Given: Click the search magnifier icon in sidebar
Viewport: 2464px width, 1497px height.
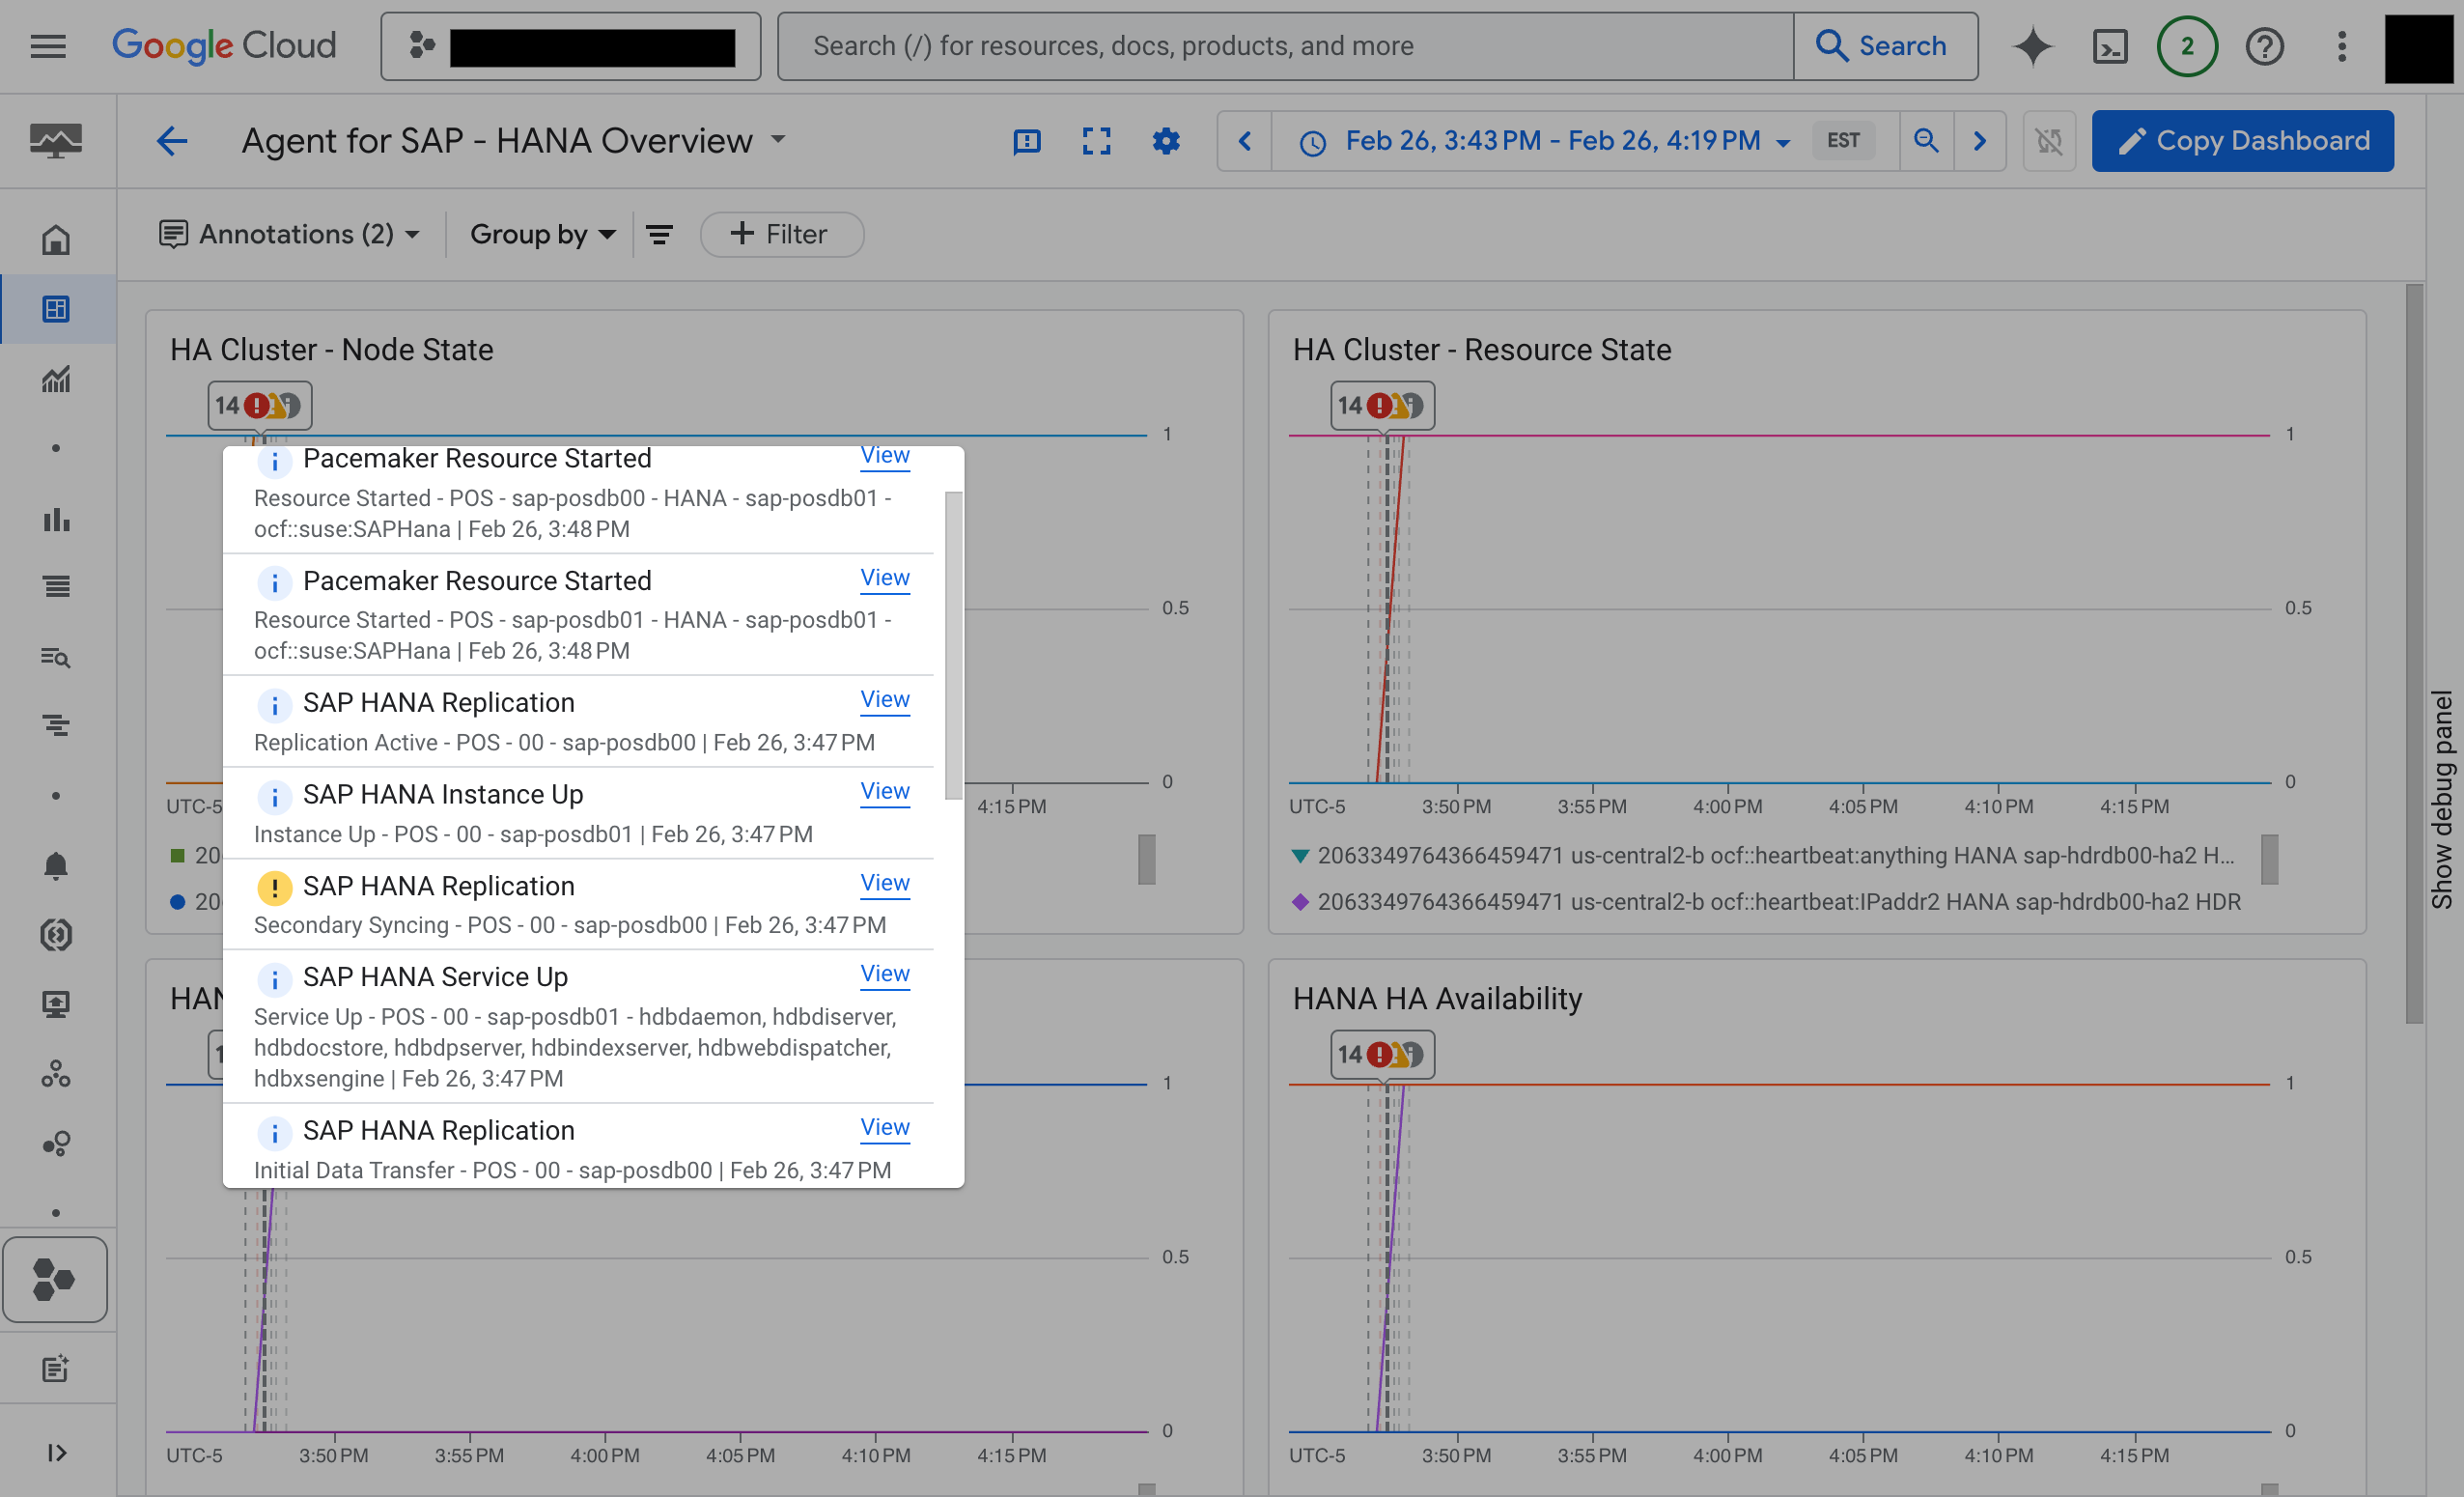Looking at the screenshot, I should tap(55, 657).
